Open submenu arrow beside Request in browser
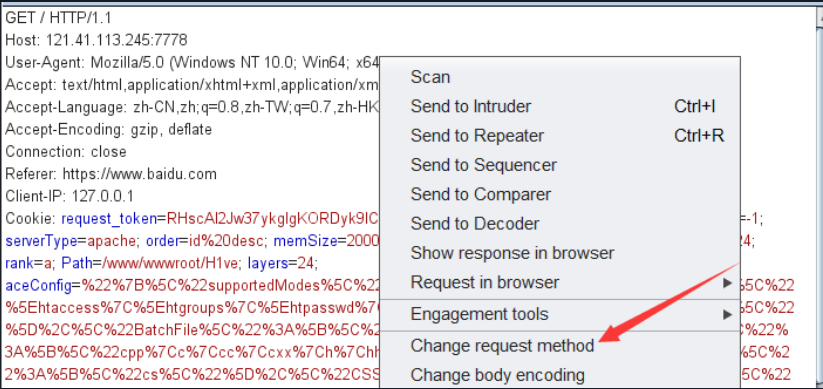 pos(727,283)
